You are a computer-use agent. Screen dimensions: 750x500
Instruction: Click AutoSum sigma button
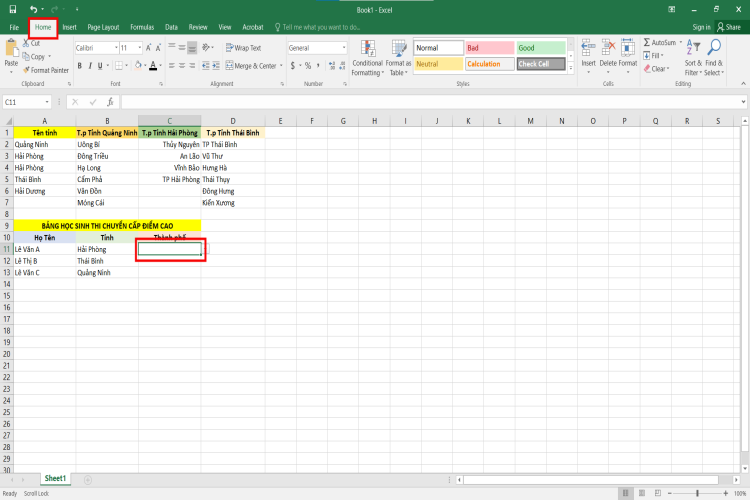[x=660, y=43]
